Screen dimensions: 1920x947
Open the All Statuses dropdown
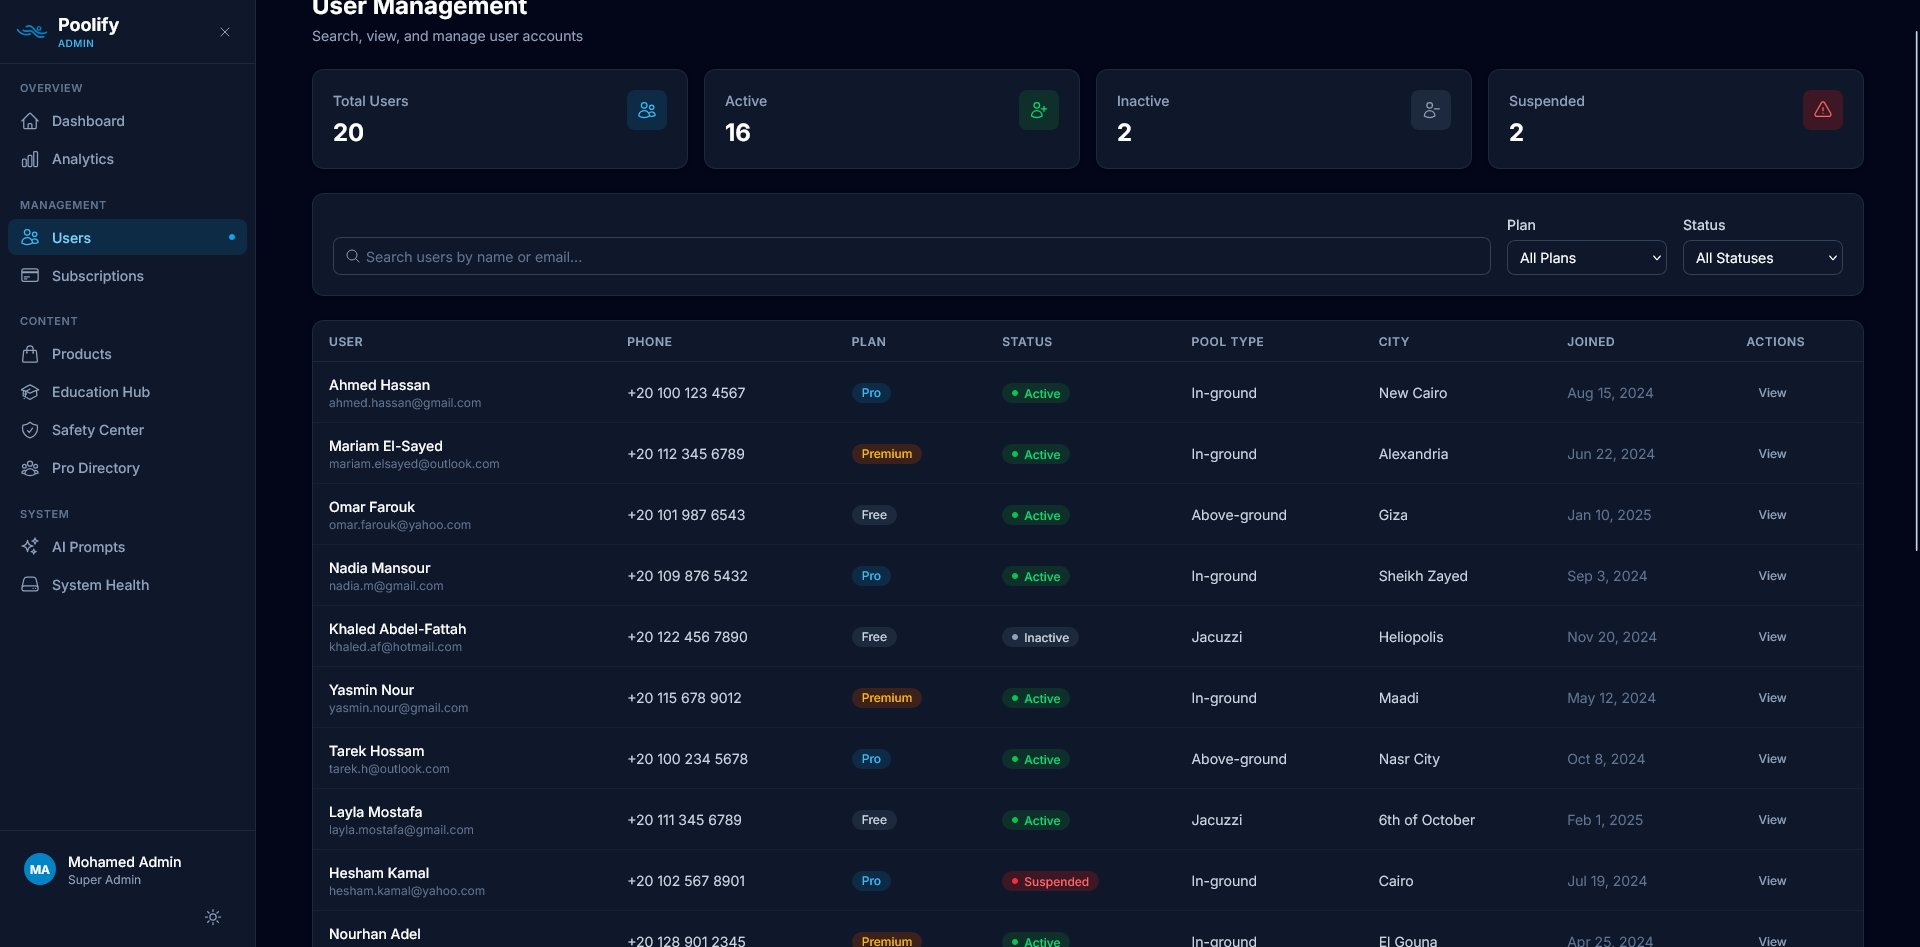click(1763, 258)
